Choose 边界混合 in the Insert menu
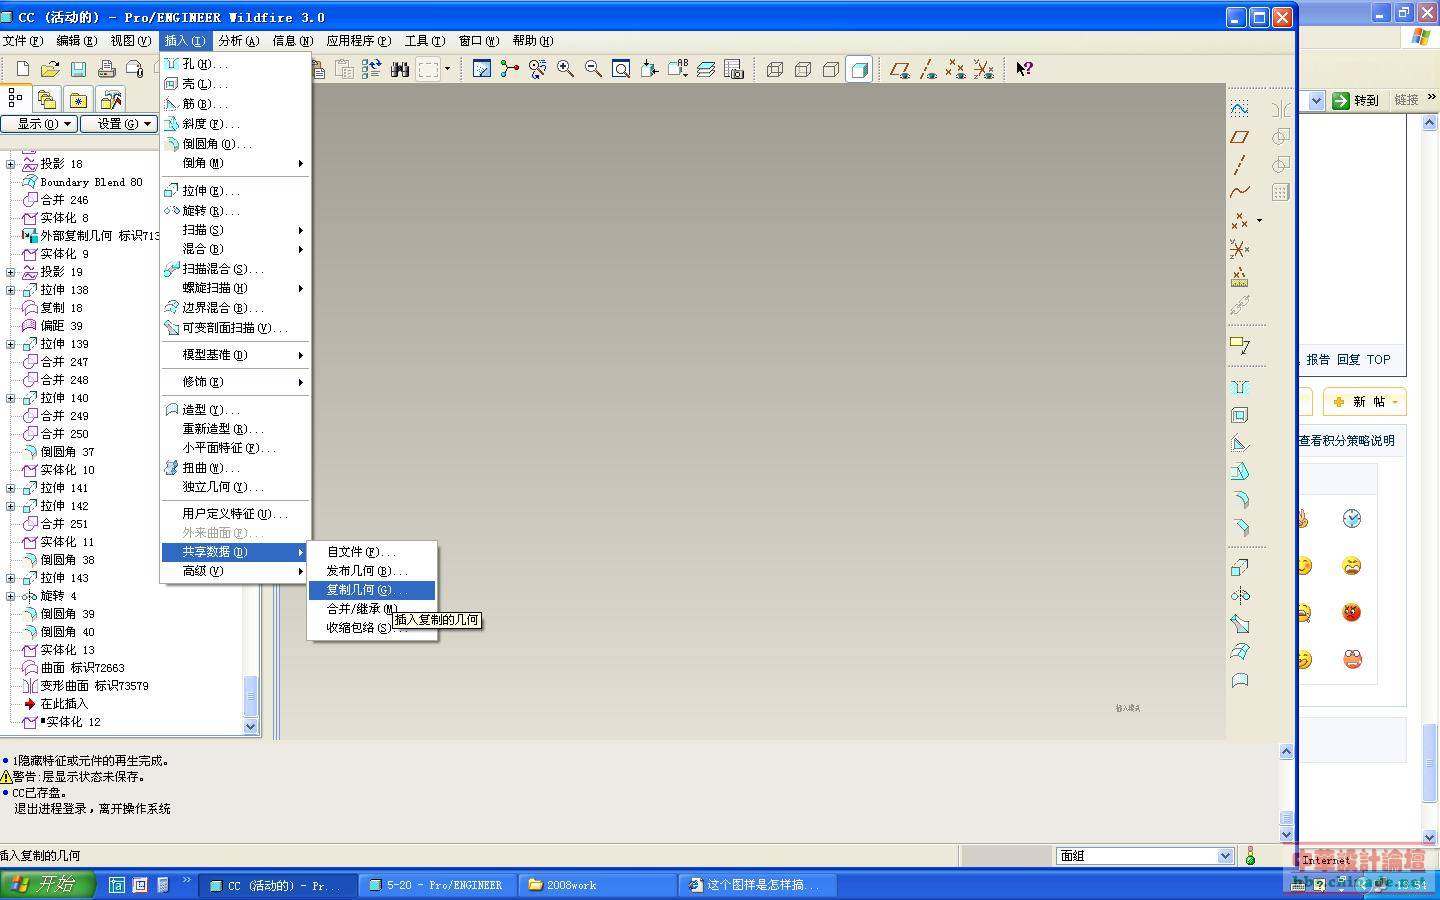Image resolution: width=1440 pixels, height=900 pixels. click(x=236, y=308)
